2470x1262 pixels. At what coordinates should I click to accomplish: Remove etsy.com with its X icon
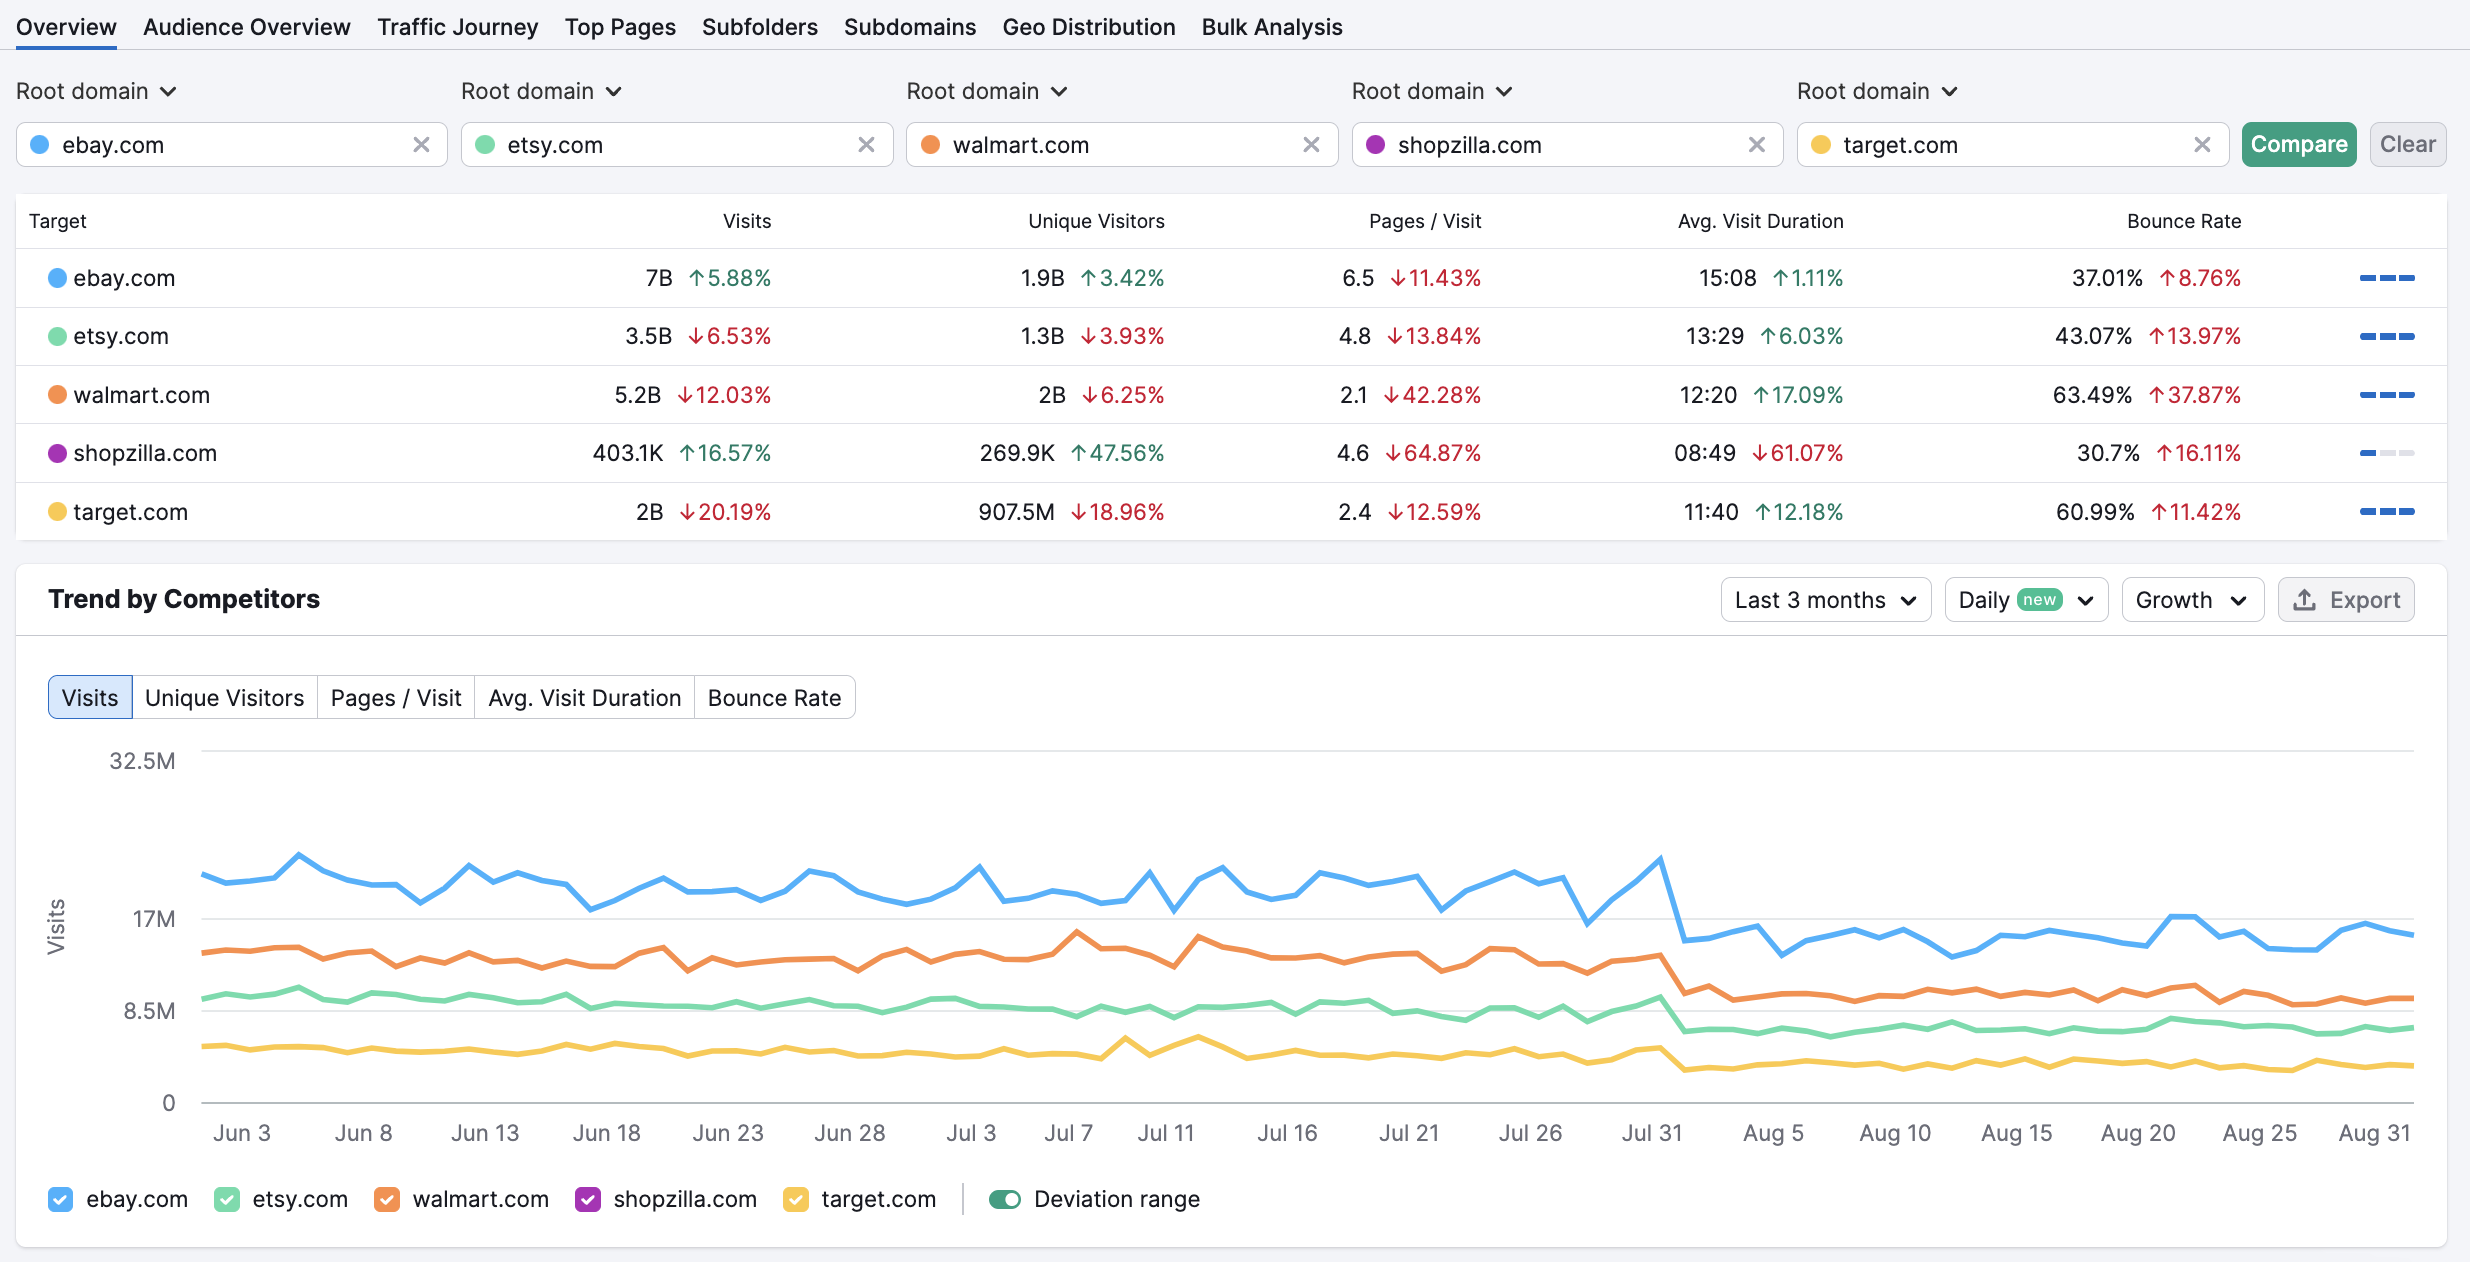pos(866,145)
